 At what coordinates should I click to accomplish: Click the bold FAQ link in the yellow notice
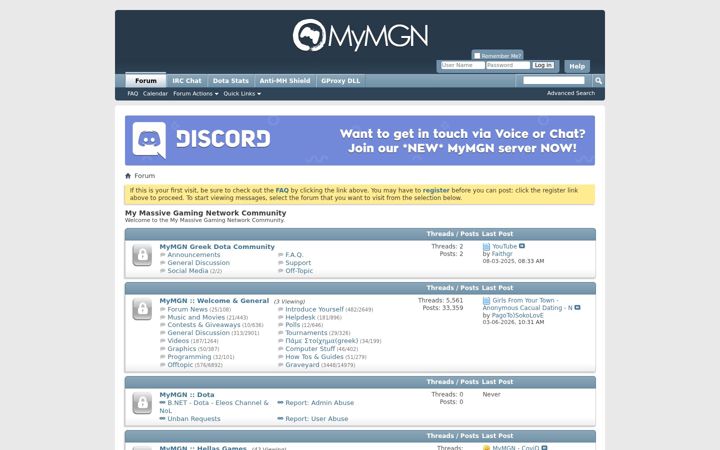[282, 190]
